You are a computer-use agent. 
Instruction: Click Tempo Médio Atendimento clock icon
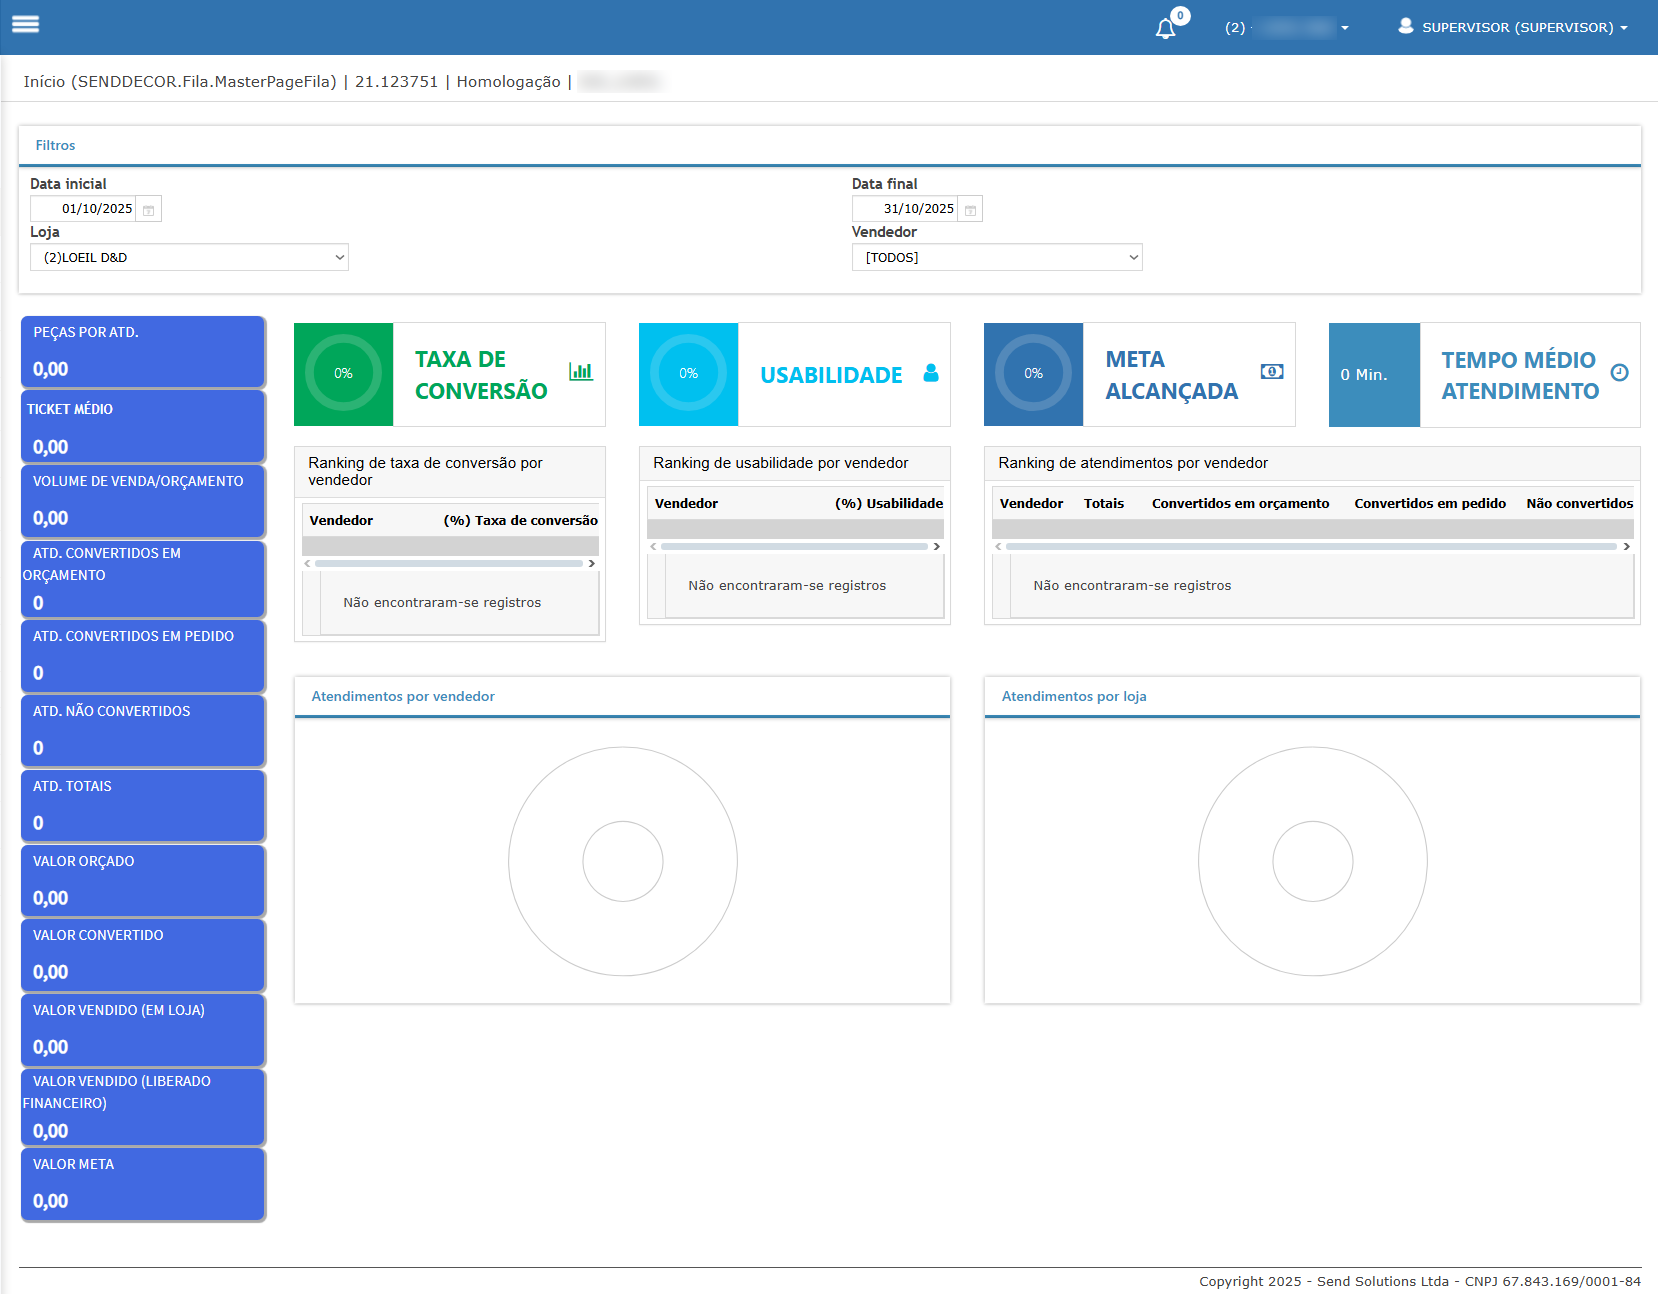pos(1620,373)
